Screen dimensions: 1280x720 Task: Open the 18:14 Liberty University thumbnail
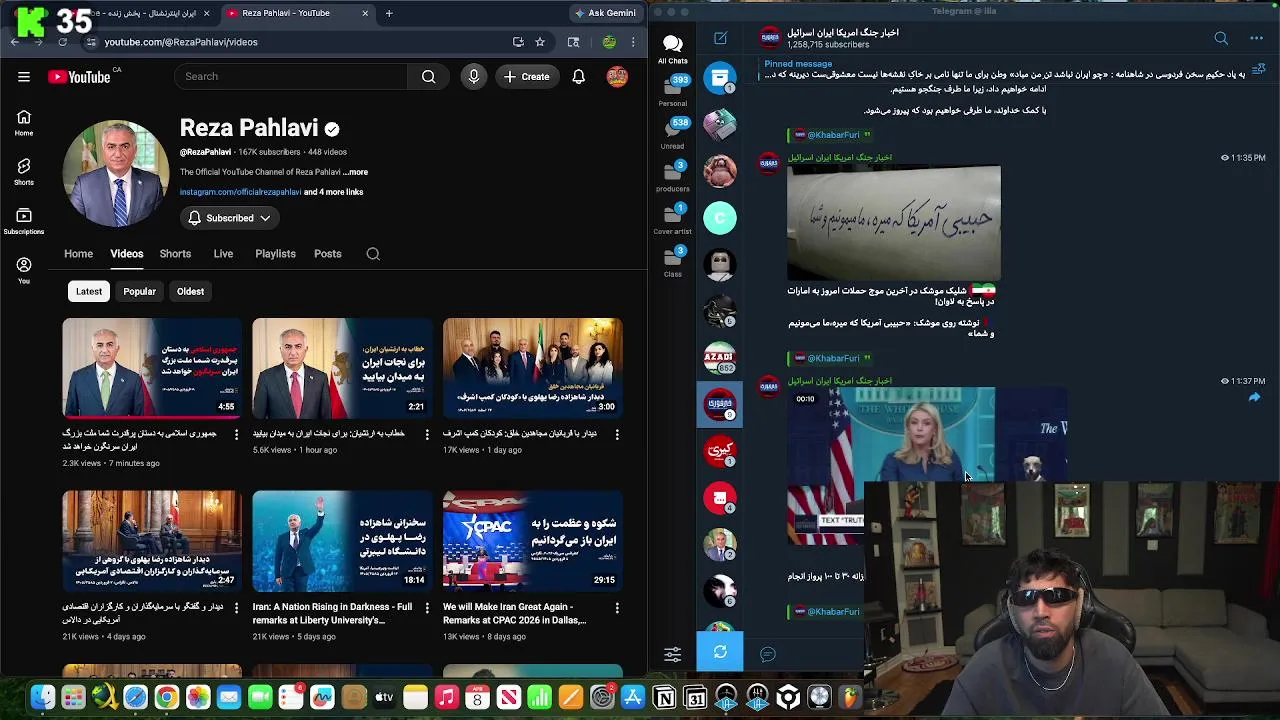click(x=342, y=540)
